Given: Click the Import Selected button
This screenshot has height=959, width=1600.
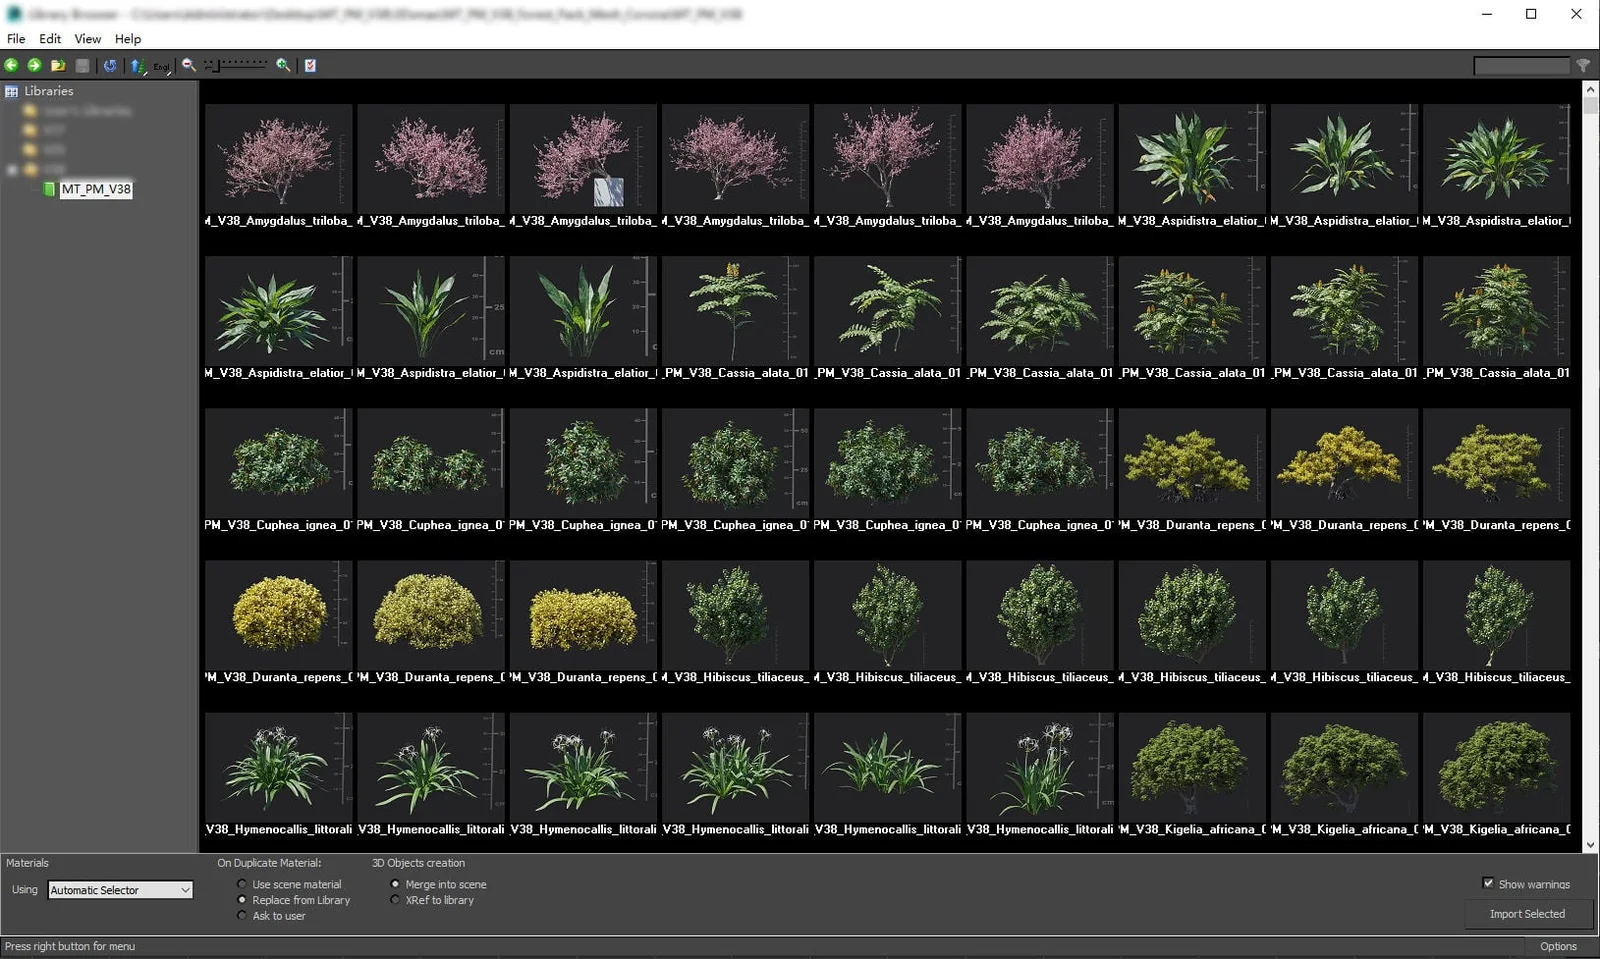Looking at the screenshot, I should (x=1528, y=913).
